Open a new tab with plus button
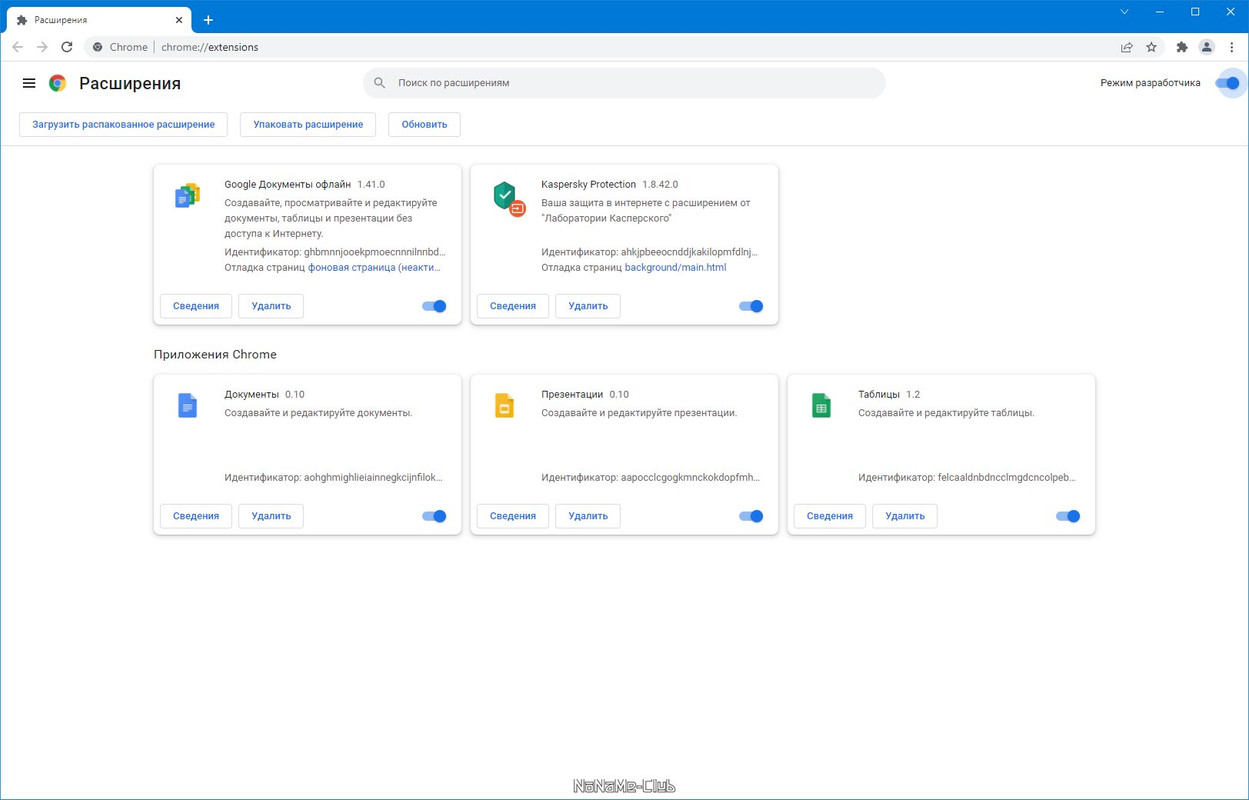The width and height of the screenshot is (1249, 800). tap(208, 20)
